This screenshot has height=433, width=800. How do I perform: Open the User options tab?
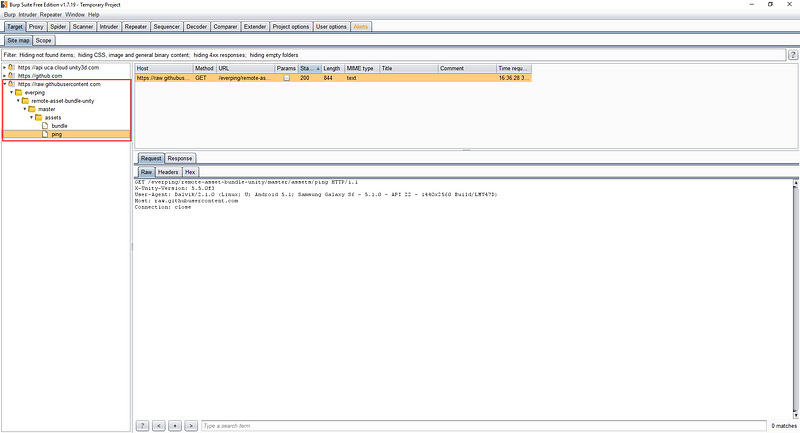[331, 27]
